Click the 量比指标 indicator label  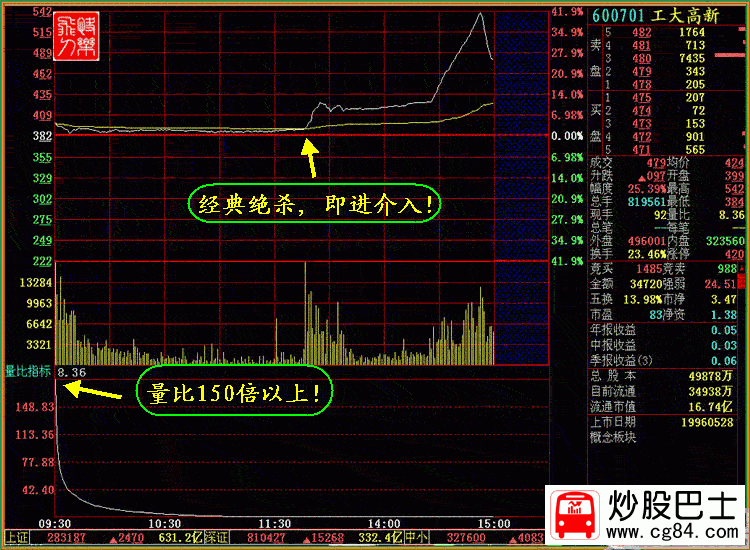tap(28, 371)
